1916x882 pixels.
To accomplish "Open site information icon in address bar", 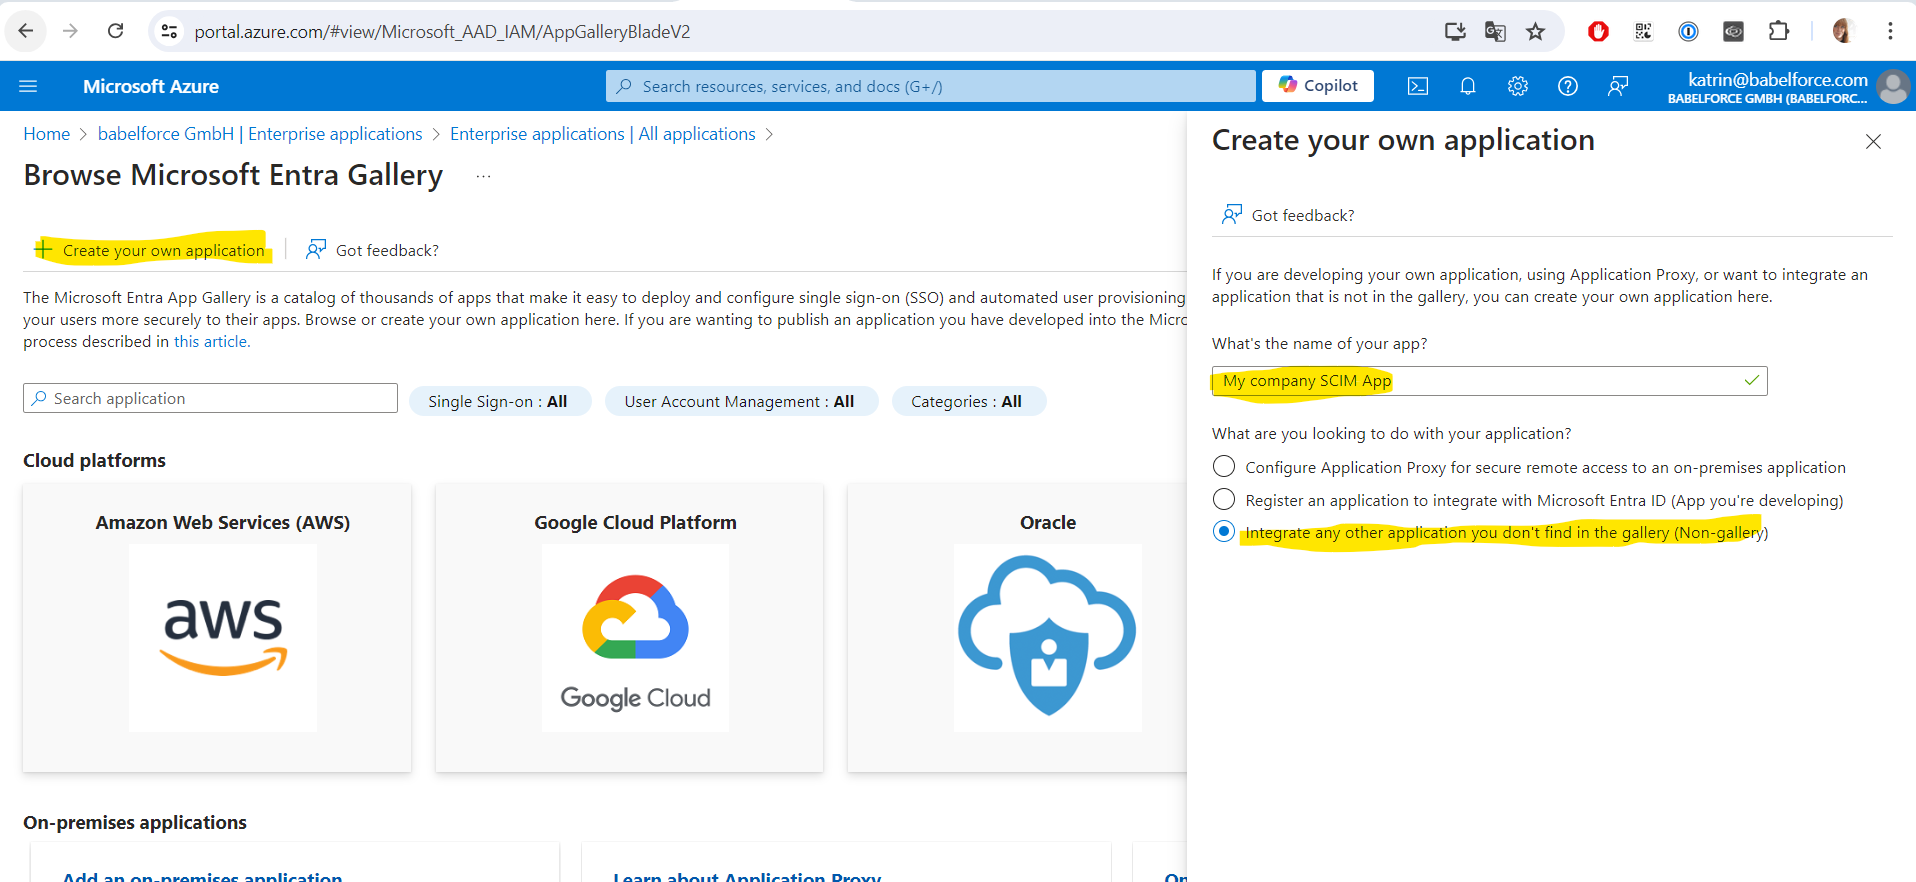I will coord(170,32).
